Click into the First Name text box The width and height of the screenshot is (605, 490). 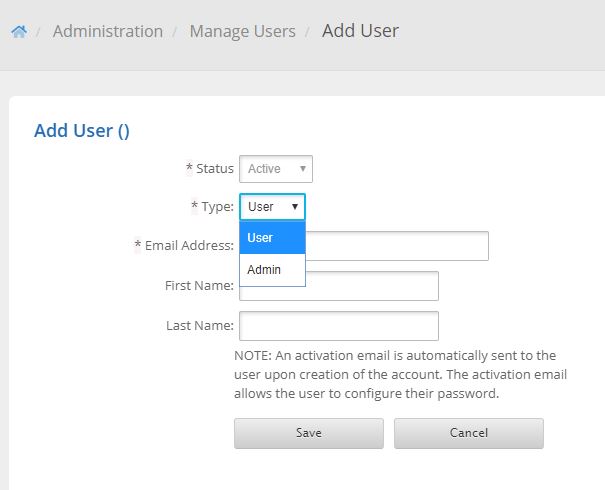(340, 286)
